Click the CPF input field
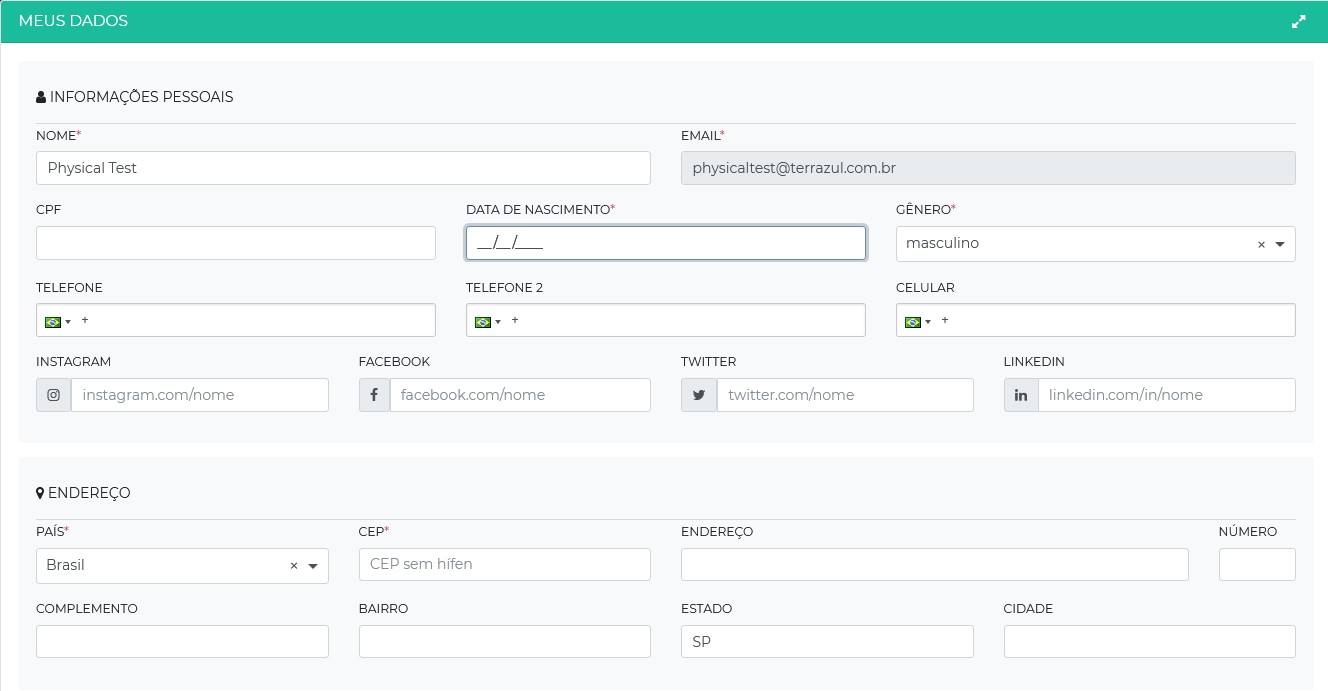The width and height of the screenshot is (1328, 691). (236, 243)
